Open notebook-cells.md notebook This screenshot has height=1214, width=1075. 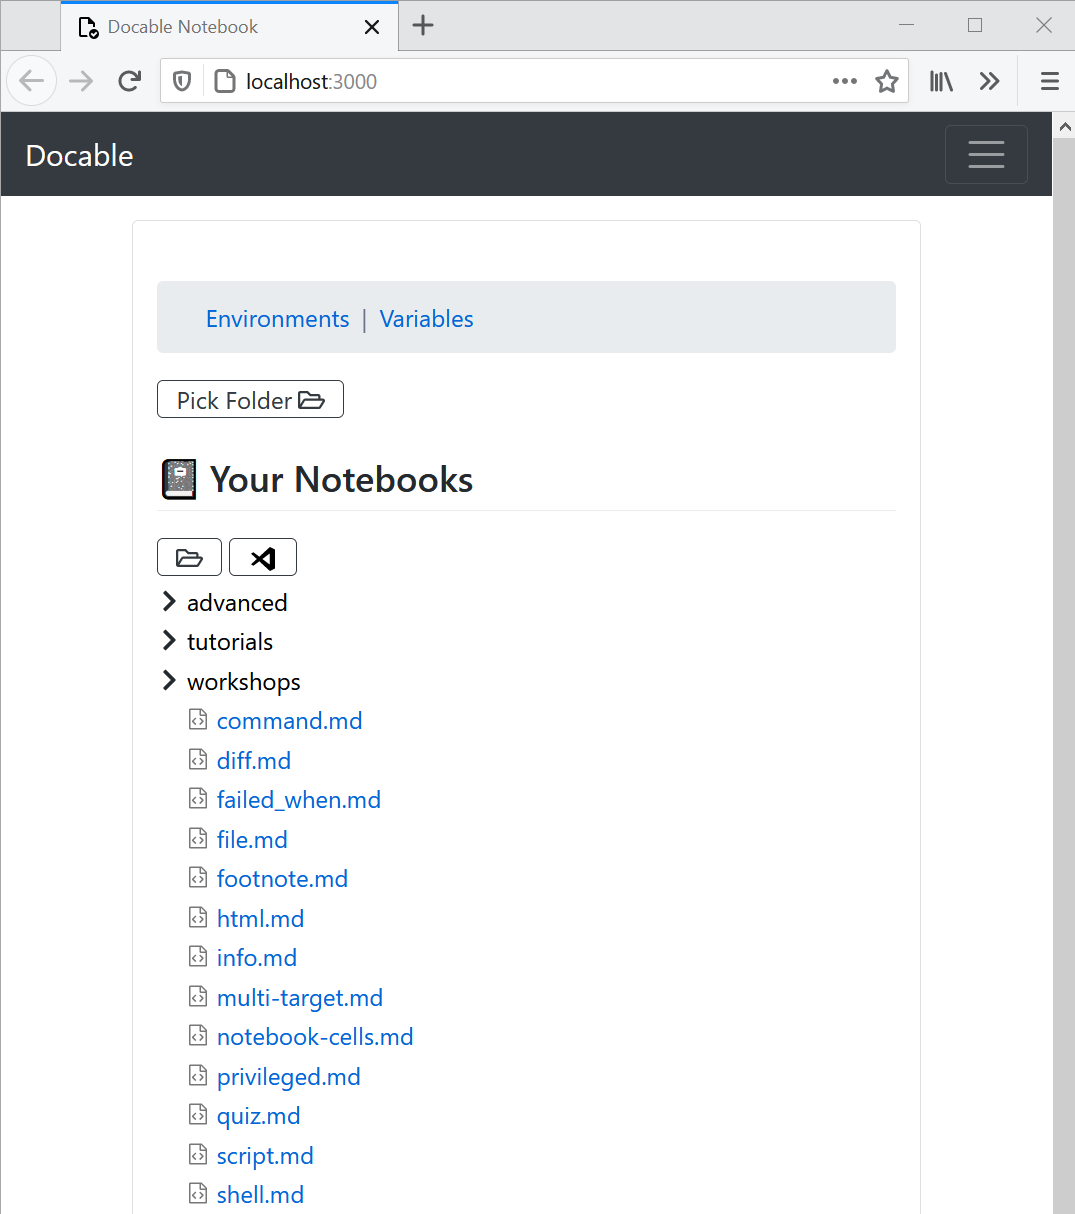click(x=315, y=1036)
